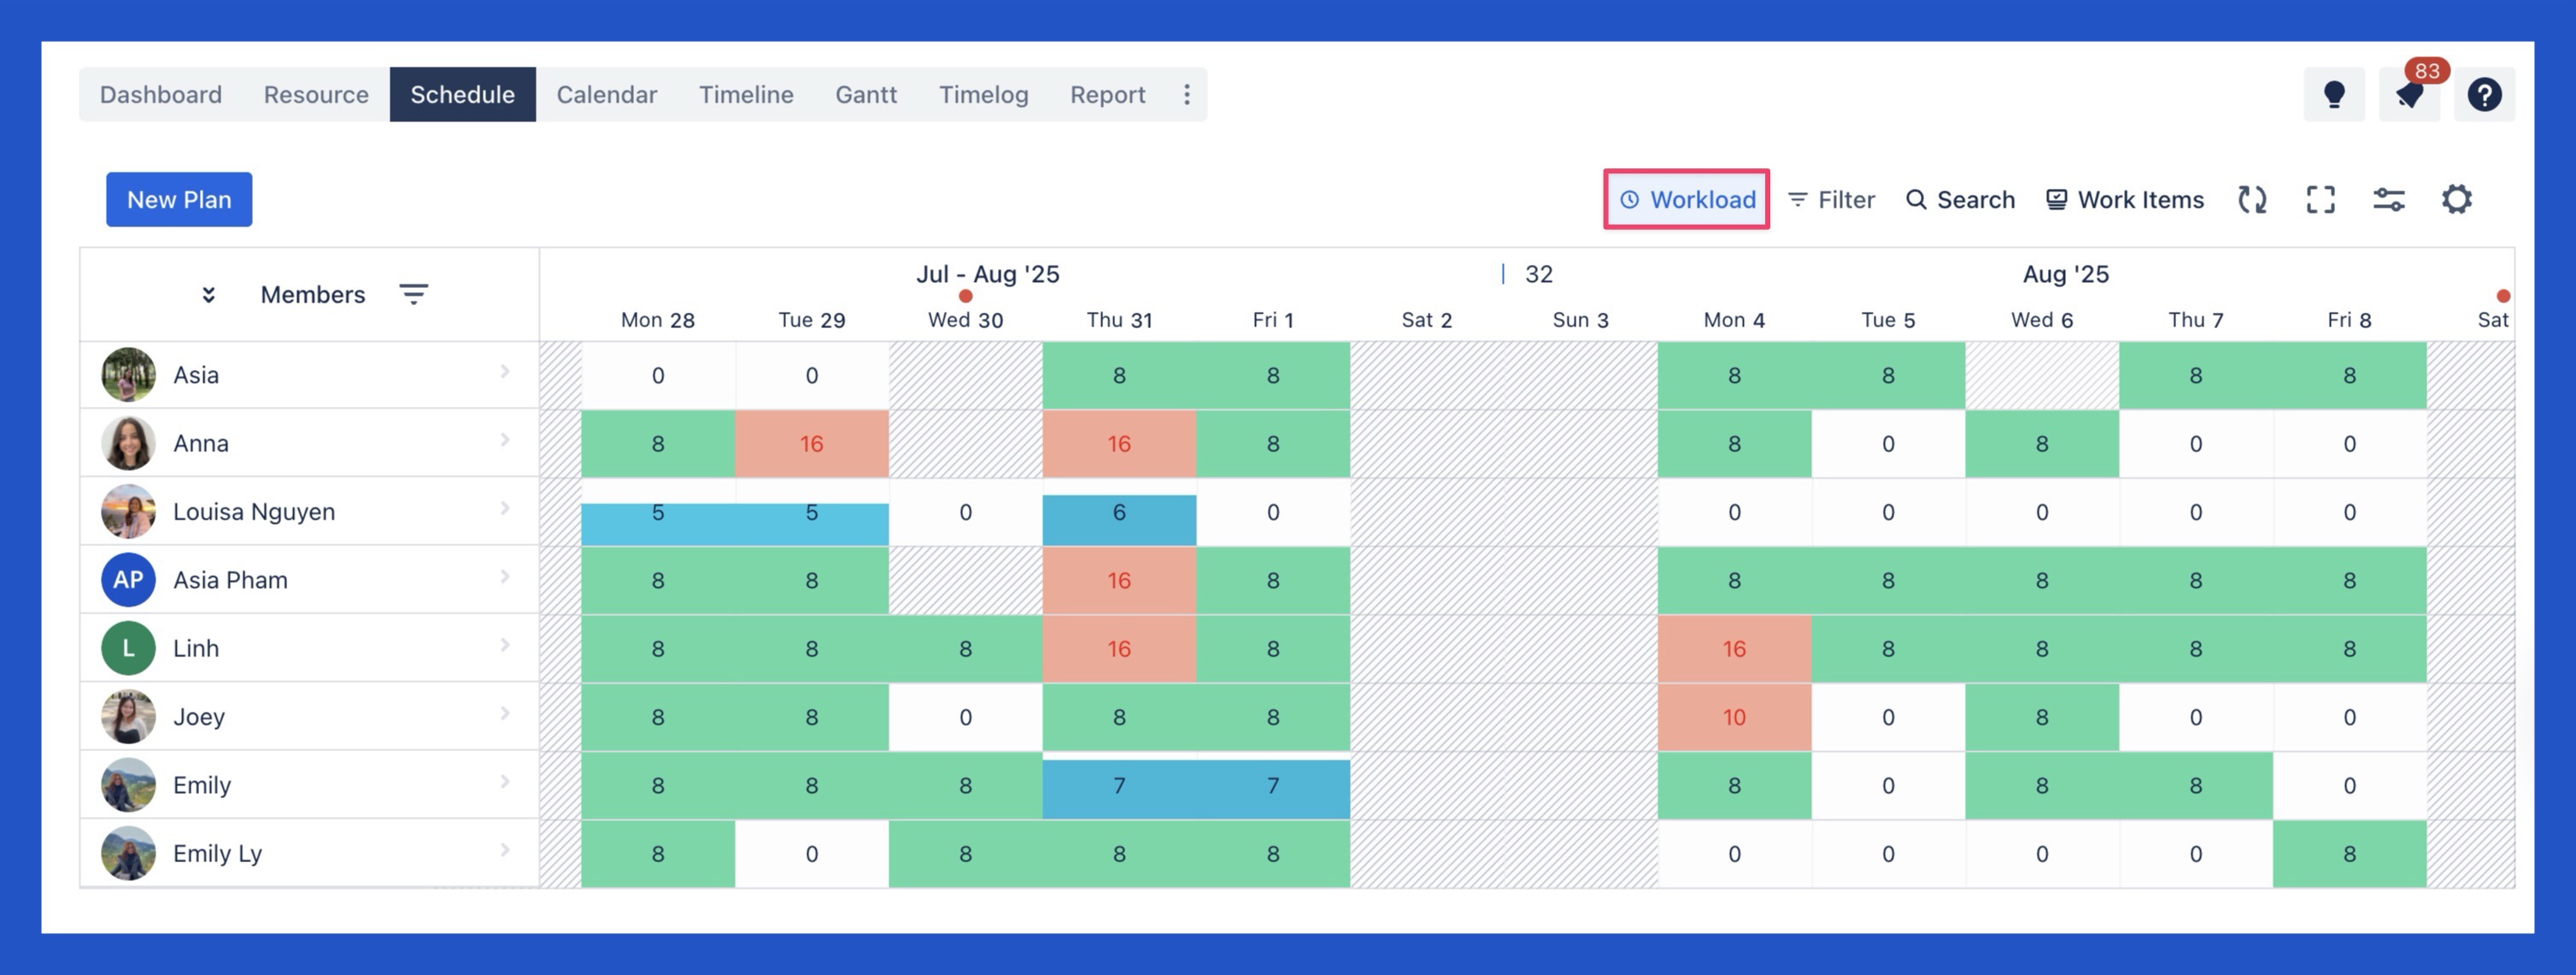Click Anna's avatar photo
The image size is (2576, 975).
[x=128, y=443]
